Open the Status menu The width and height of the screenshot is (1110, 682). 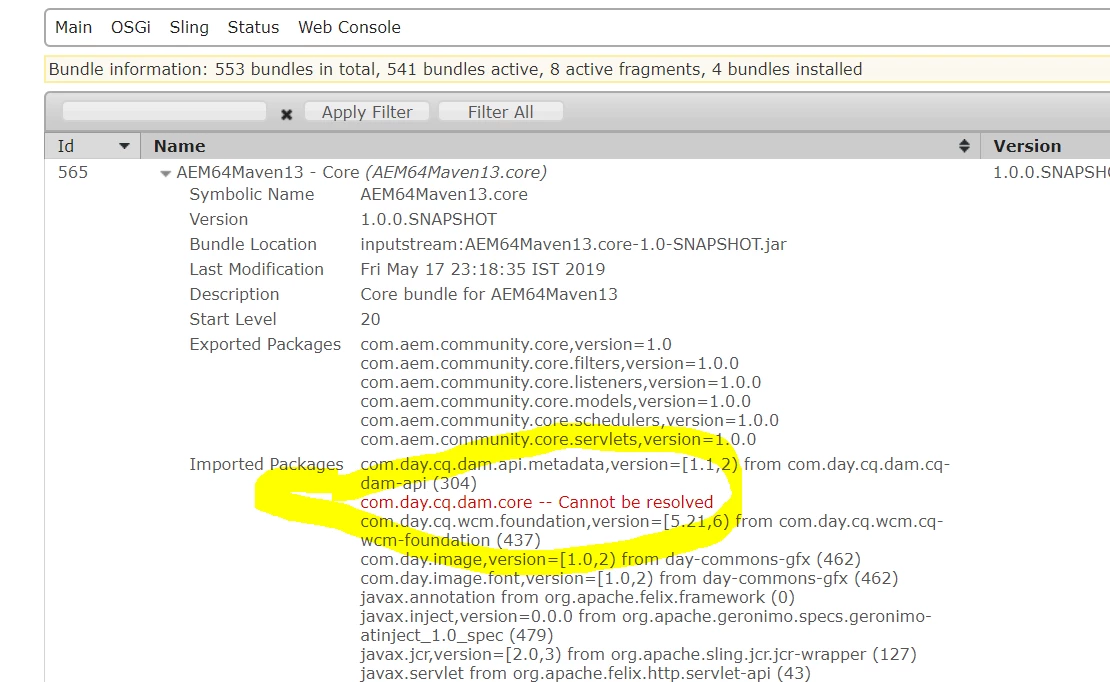coord(253,28)
